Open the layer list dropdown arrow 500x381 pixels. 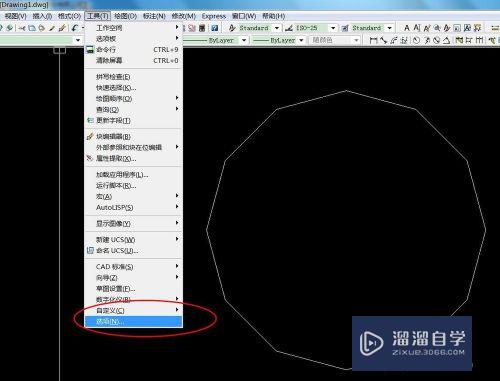click(x=78, y=41)
